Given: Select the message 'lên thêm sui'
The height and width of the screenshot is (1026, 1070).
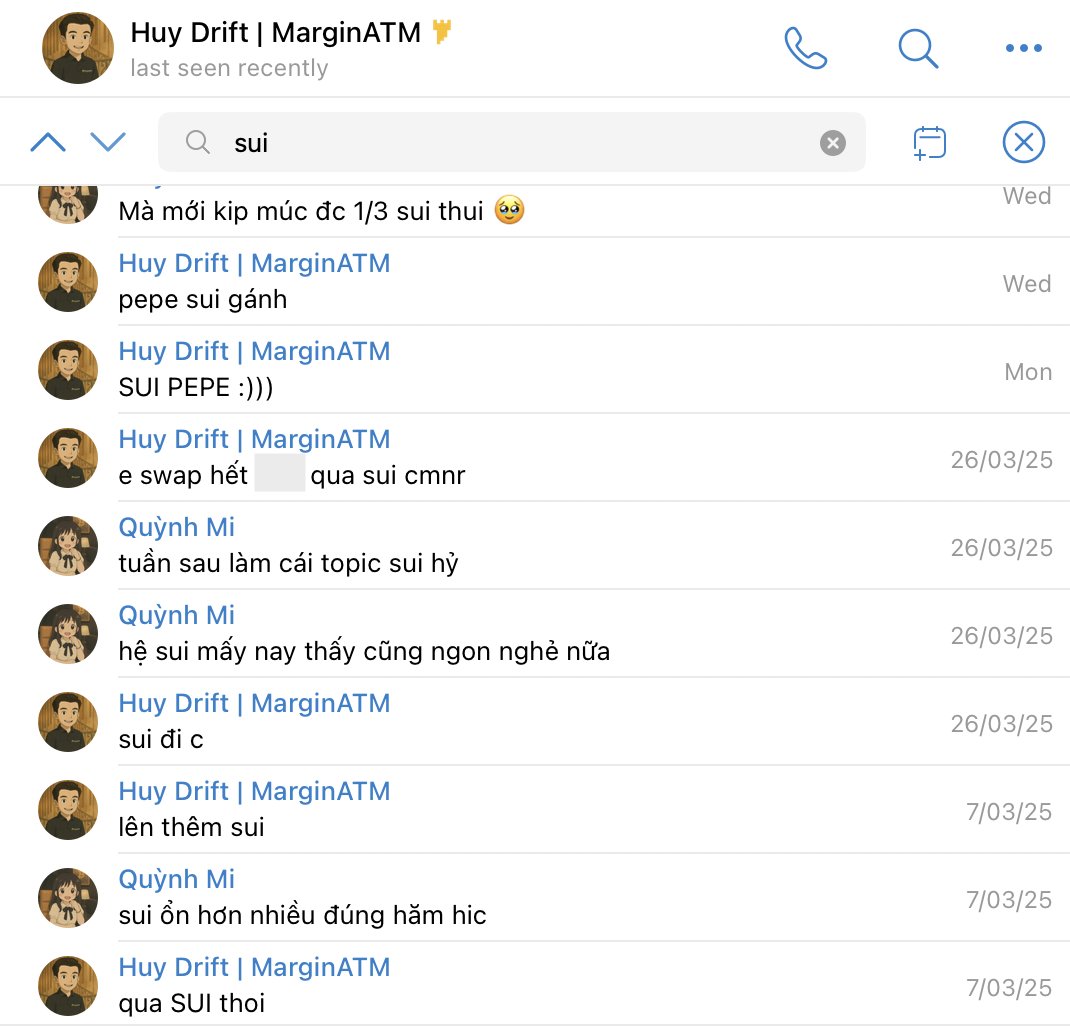Looking at the screenshot, I should coord(192,827).
